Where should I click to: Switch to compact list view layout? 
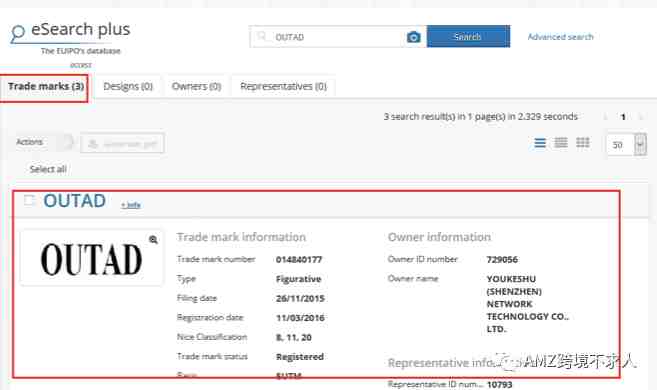[x=561, y=143]
